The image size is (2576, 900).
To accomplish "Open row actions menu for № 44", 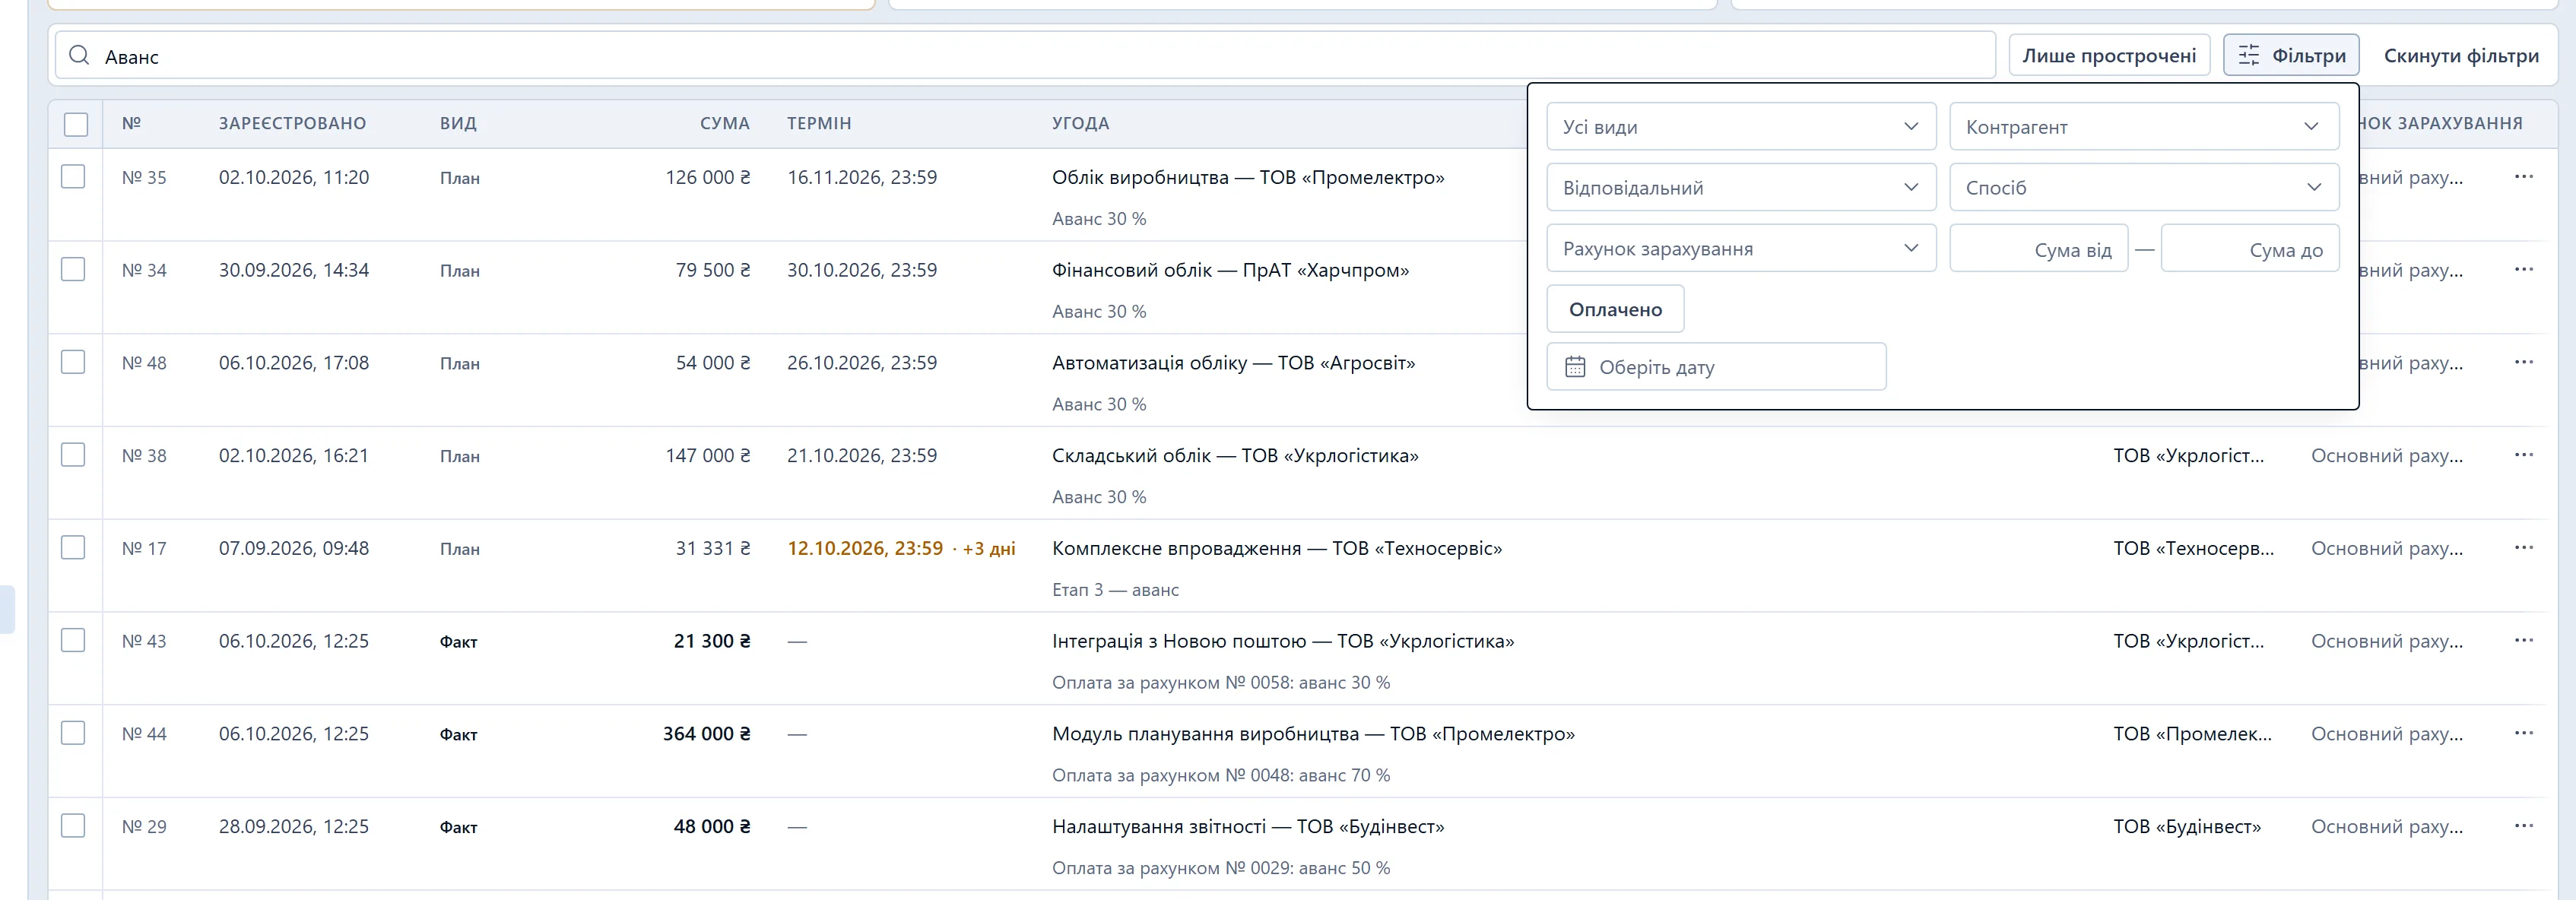I will tap(2524, 733).
